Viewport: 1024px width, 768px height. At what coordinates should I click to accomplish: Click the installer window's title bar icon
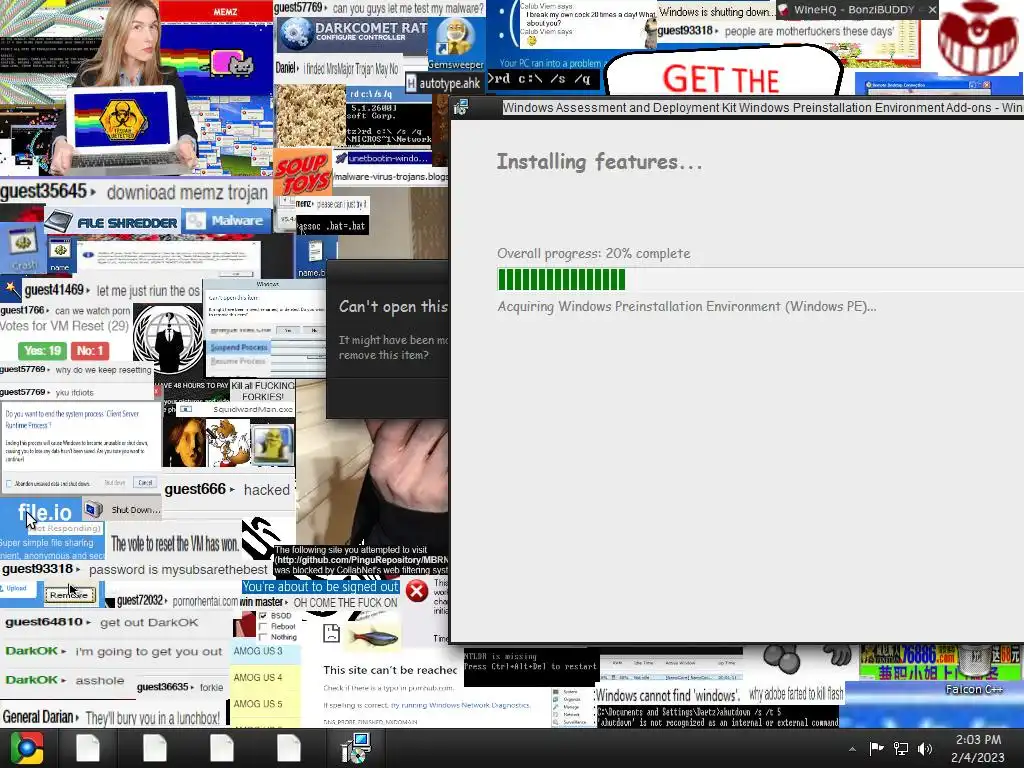click(461, 107)
